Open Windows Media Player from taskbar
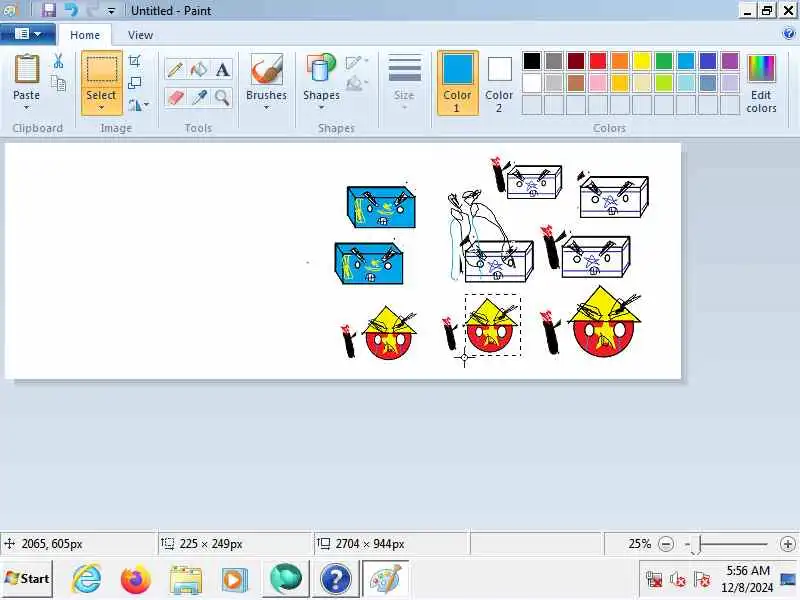 coord(234,579)
